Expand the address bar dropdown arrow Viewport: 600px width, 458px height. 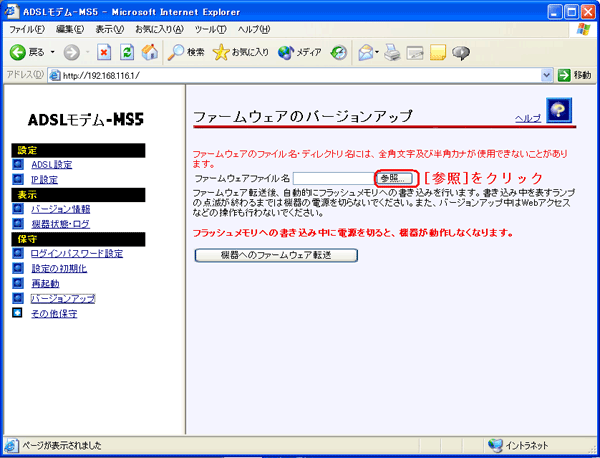click(547, 75)
